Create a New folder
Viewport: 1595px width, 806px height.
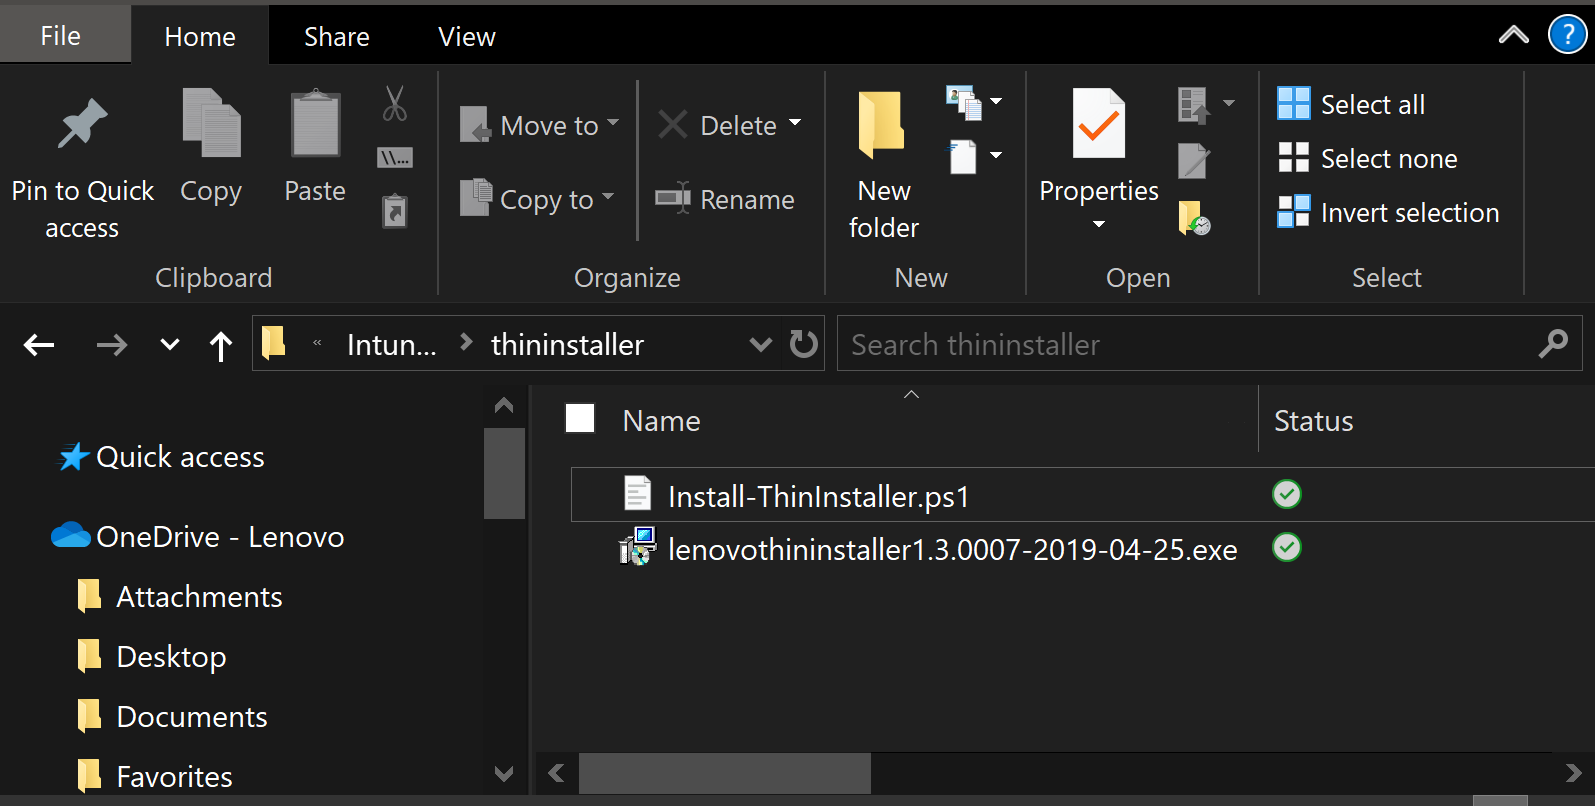[x=883, y=165]
